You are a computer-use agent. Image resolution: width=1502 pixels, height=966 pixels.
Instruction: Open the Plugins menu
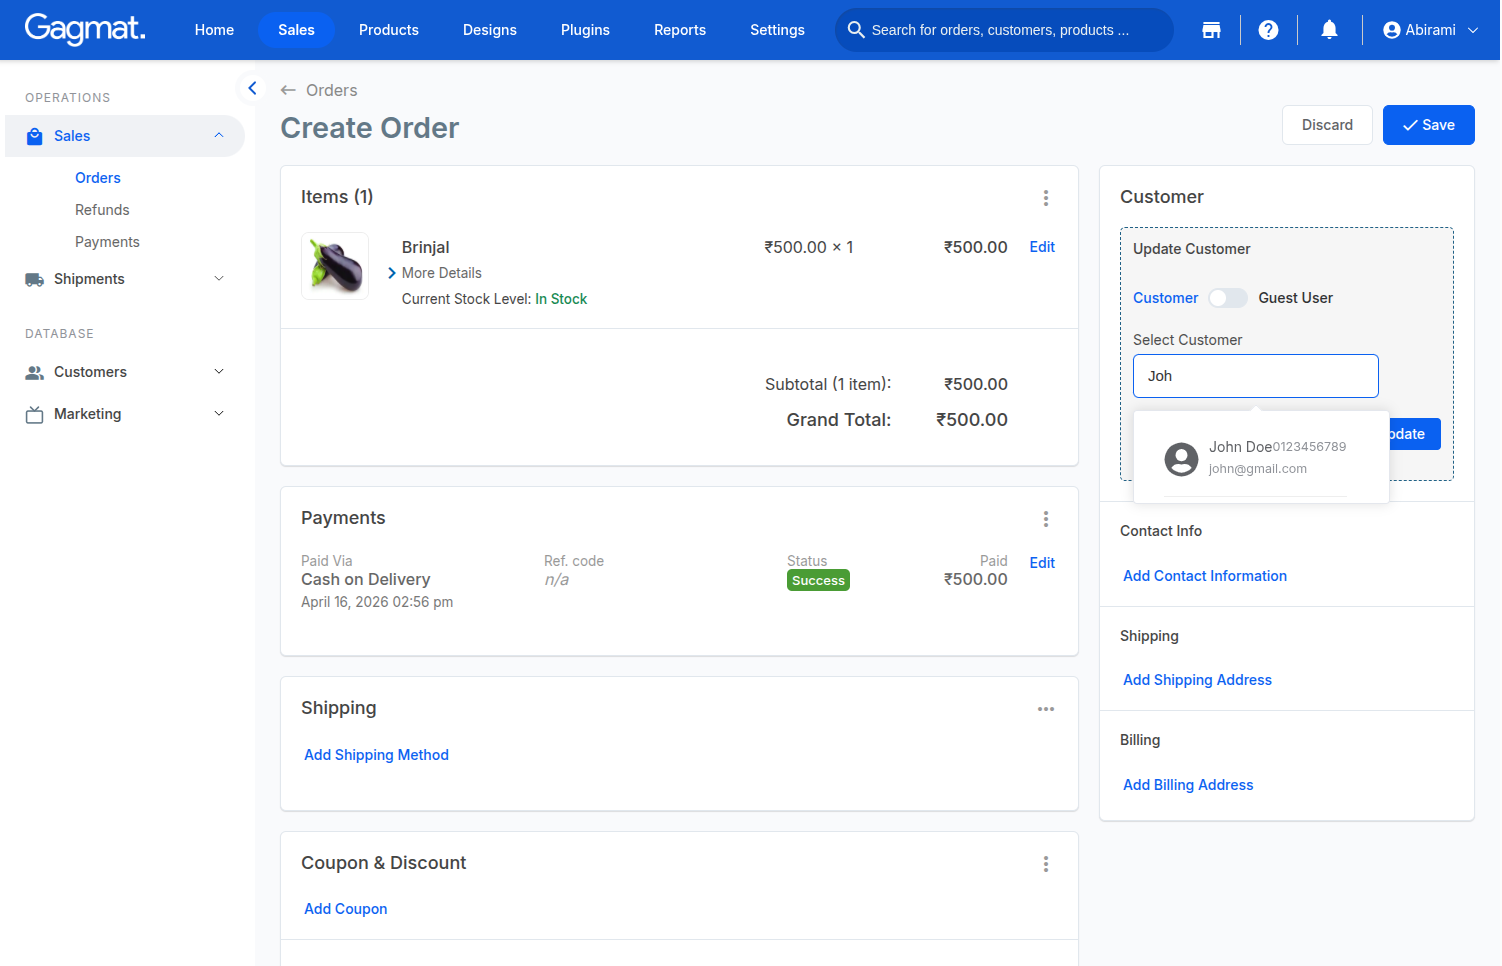tap(585, 30)
